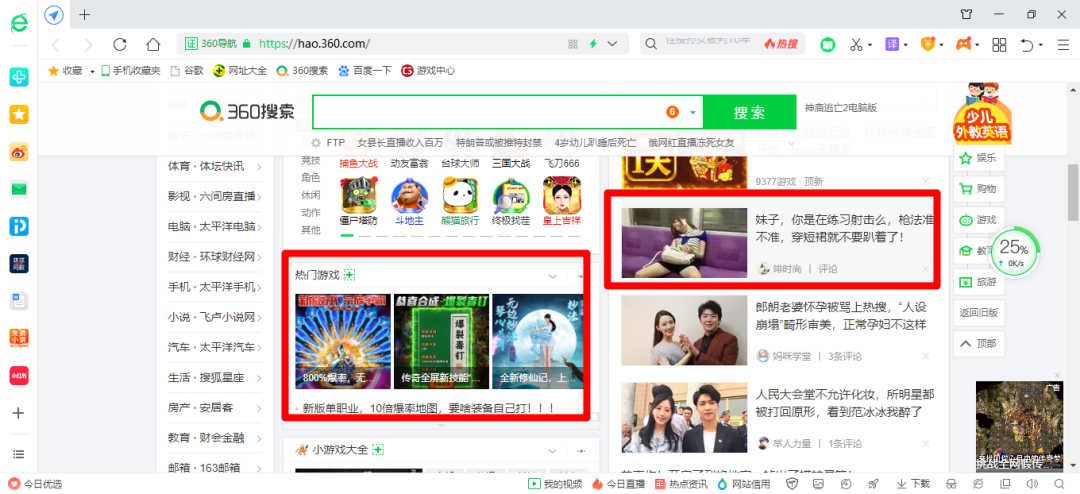Click the 360 browser logo icon
Screen dimensions: 1080x494
[x=19, y=24]
